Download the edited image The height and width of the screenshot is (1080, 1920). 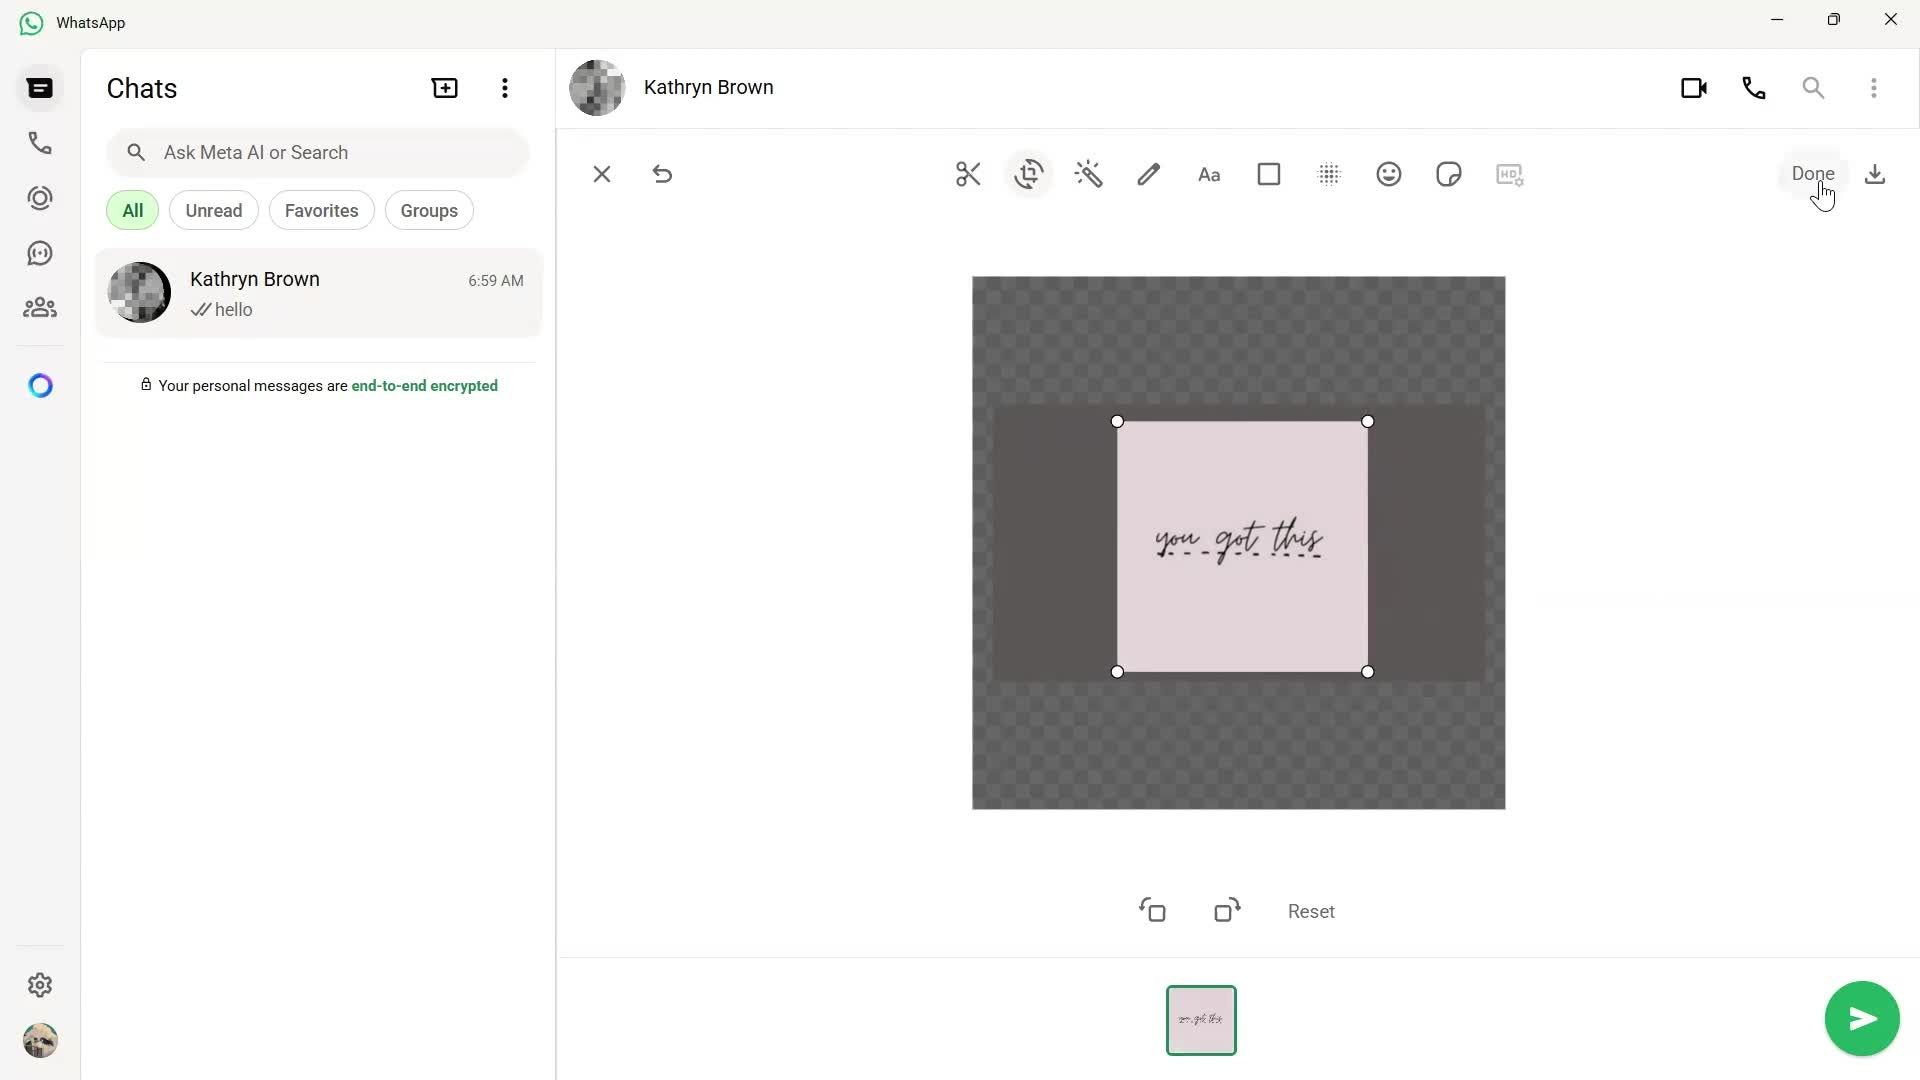coord(1875,174)
